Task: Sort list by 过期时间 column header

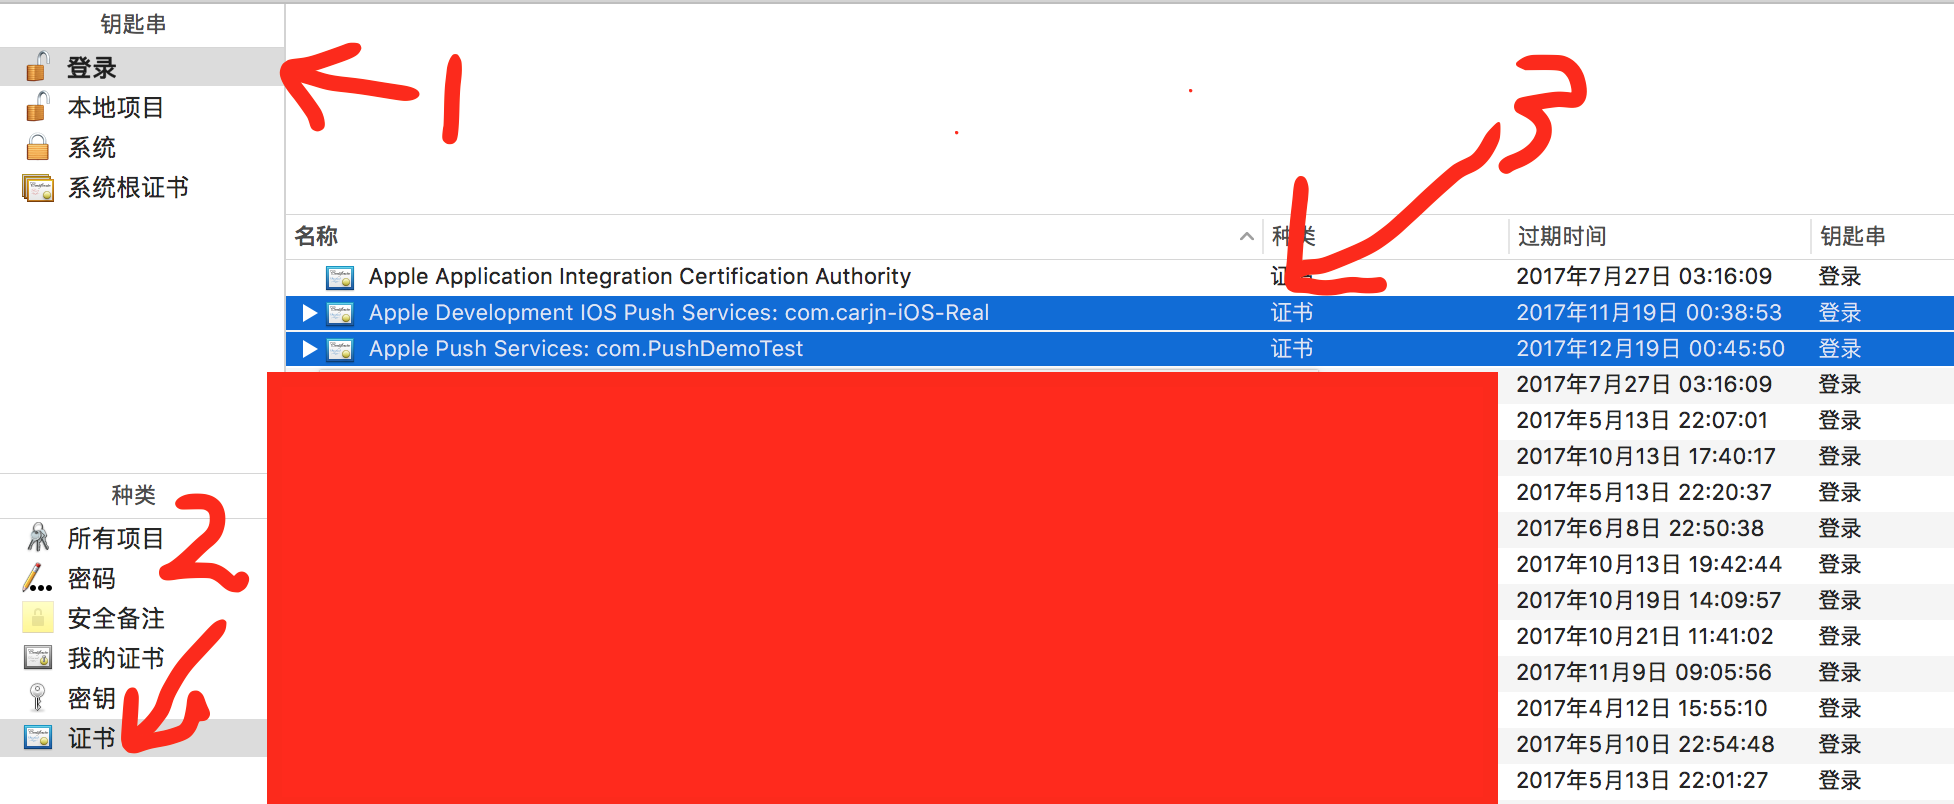Action: click(1561, 237)
